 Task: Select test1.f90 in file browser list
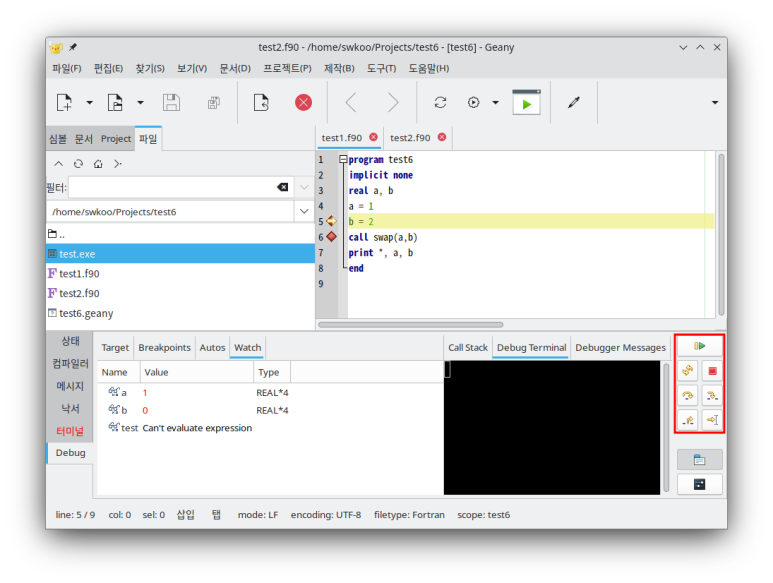point(180,274)
